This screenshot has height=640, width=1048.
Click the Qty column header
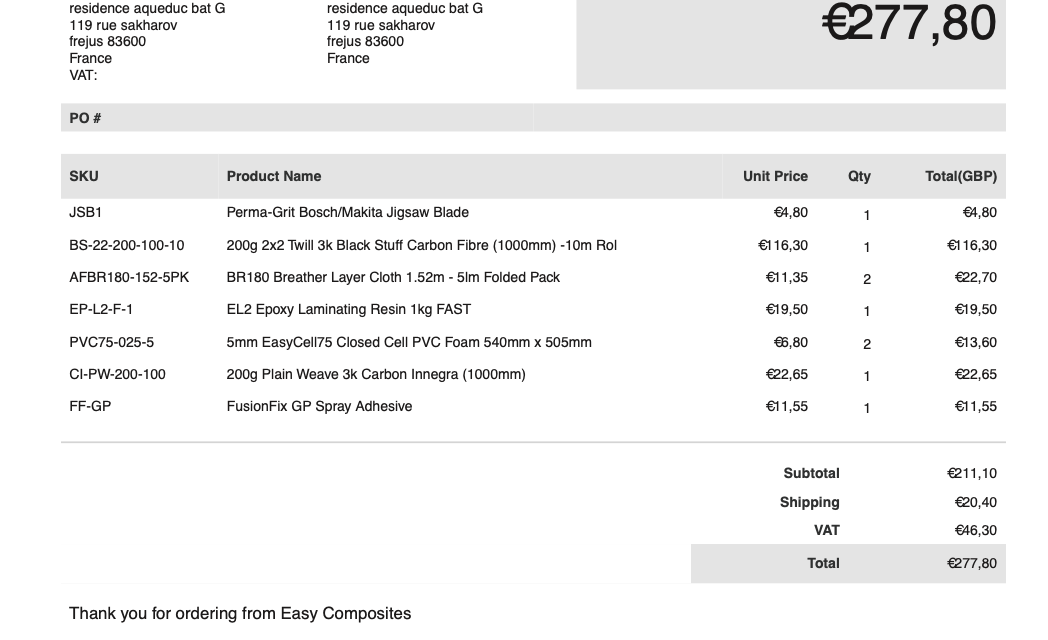coord(859,176)
